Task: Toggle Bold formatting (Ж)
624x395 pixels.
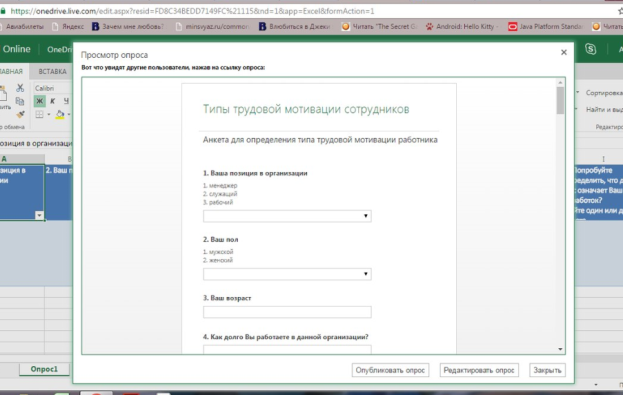Action: coord(39,101)
